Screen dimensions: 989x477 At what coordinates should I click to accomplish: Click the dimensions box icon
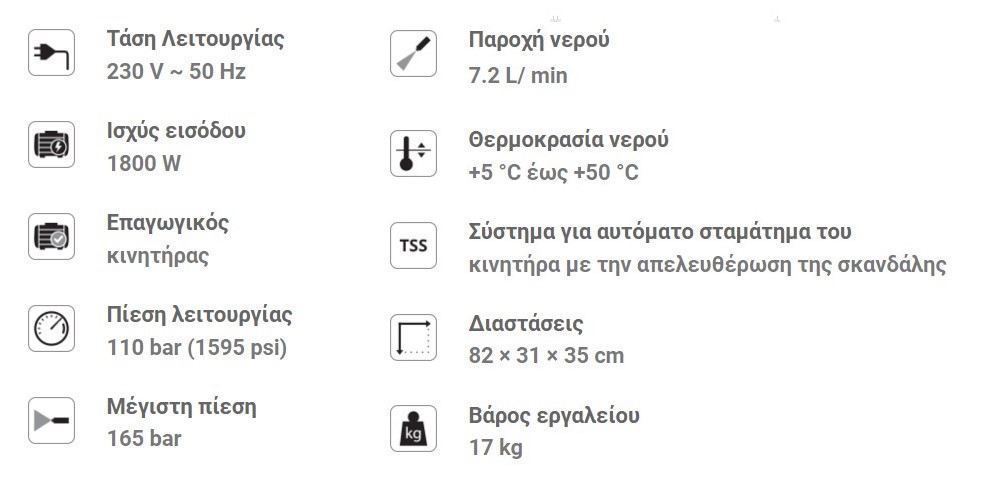click(412, 337)
